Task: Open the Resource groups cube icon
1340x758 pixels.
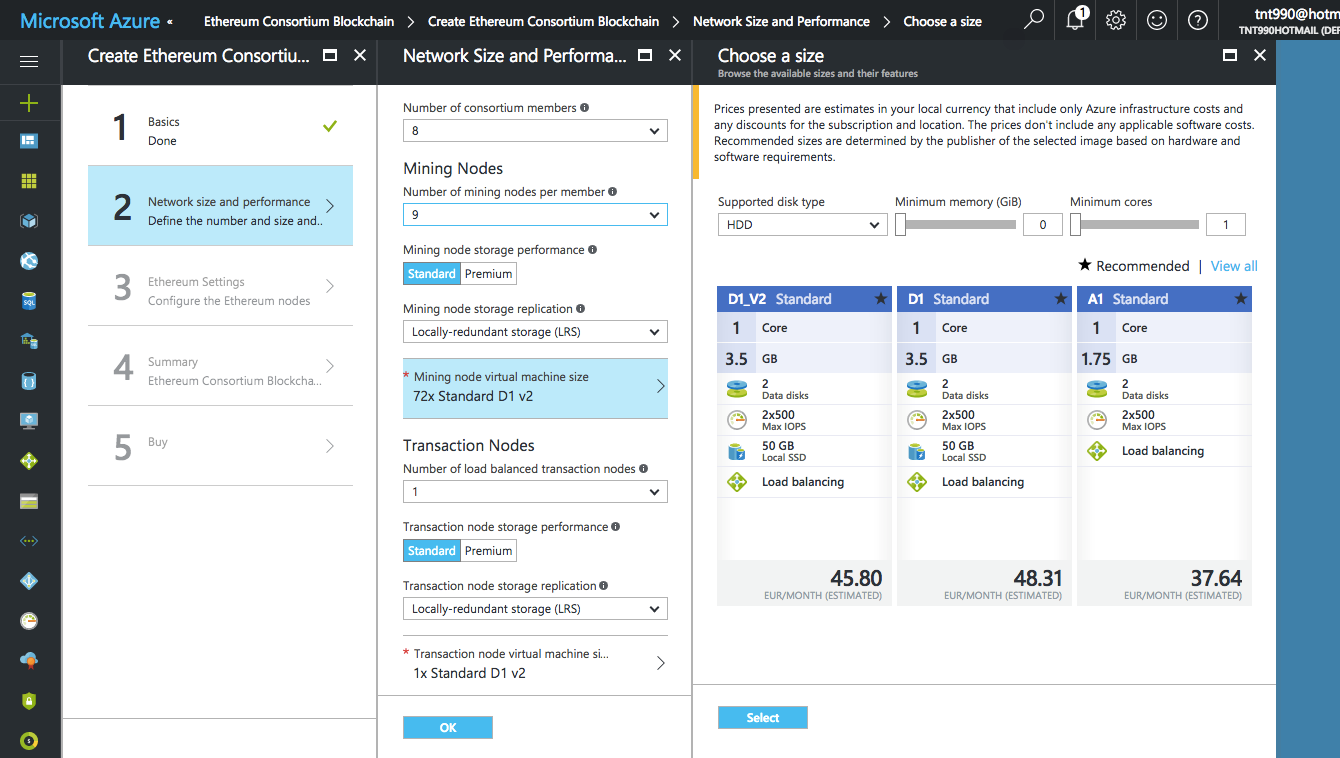Action: click(x=29, y=221)
